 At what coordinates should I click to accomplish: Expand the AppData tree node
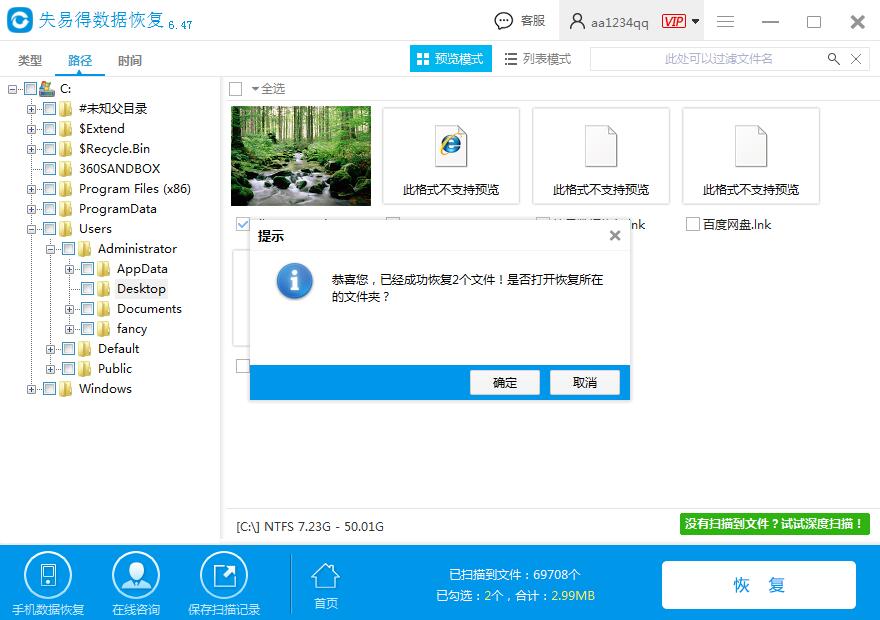tap(69, 269)
